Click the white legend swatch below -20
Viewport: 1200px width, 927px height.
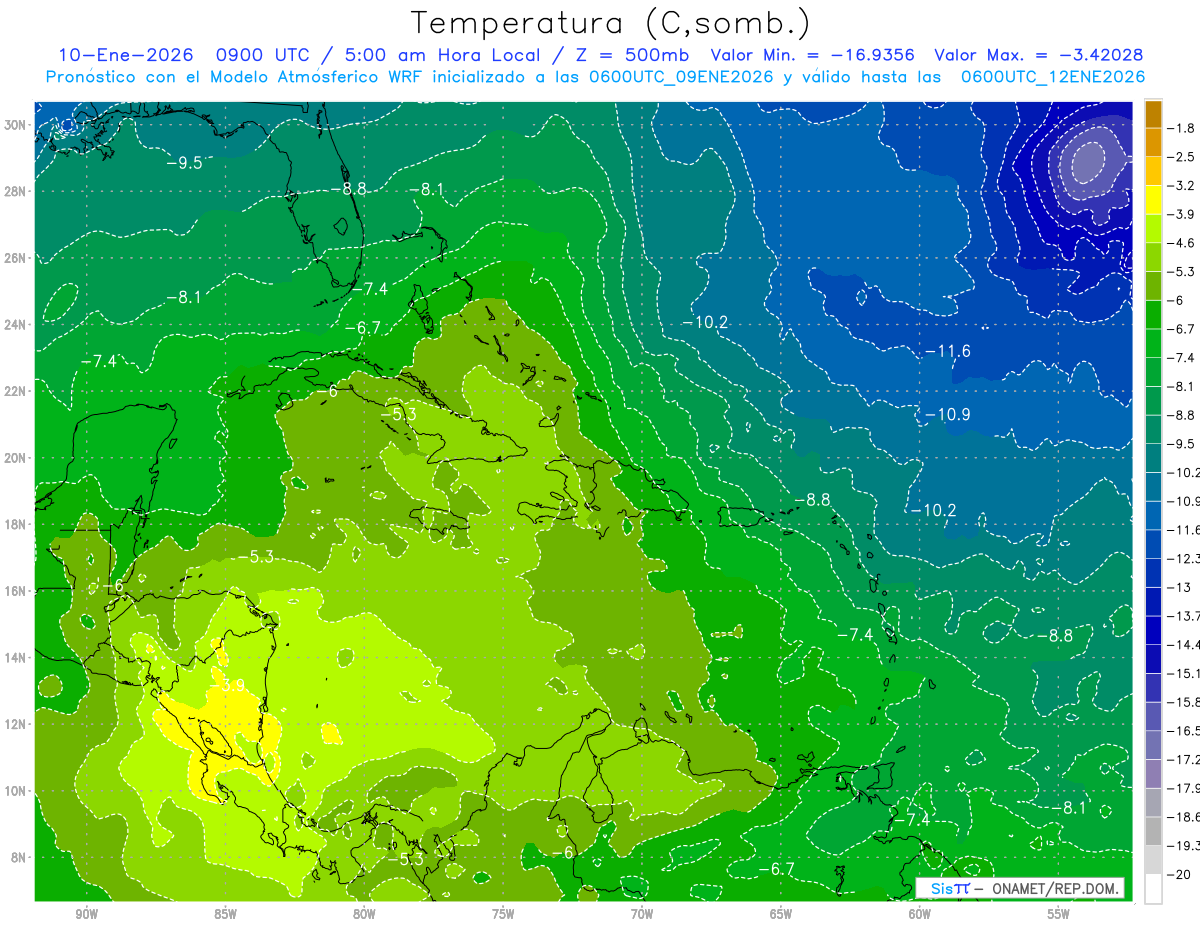pyautogui.click(x=1153, y=888)
